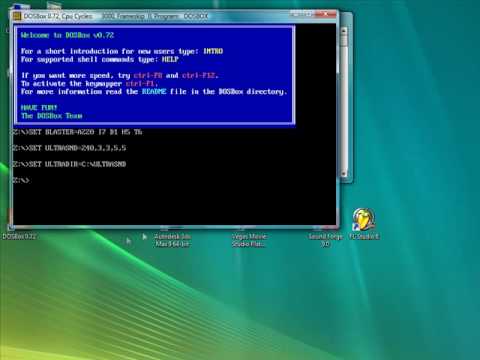Click the red ctrl-F1 keymapper shortcut text

pos(140,83)
